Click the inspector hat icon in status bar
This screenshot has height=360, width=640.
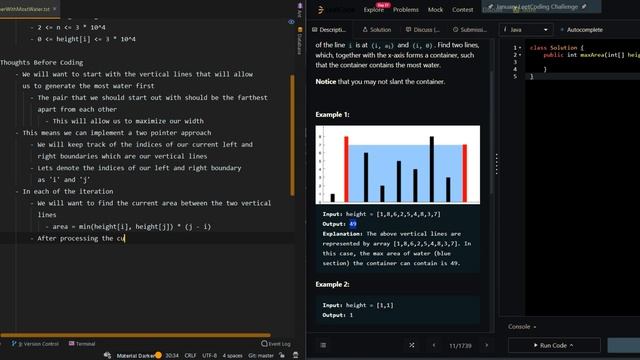tap(296, 355)
